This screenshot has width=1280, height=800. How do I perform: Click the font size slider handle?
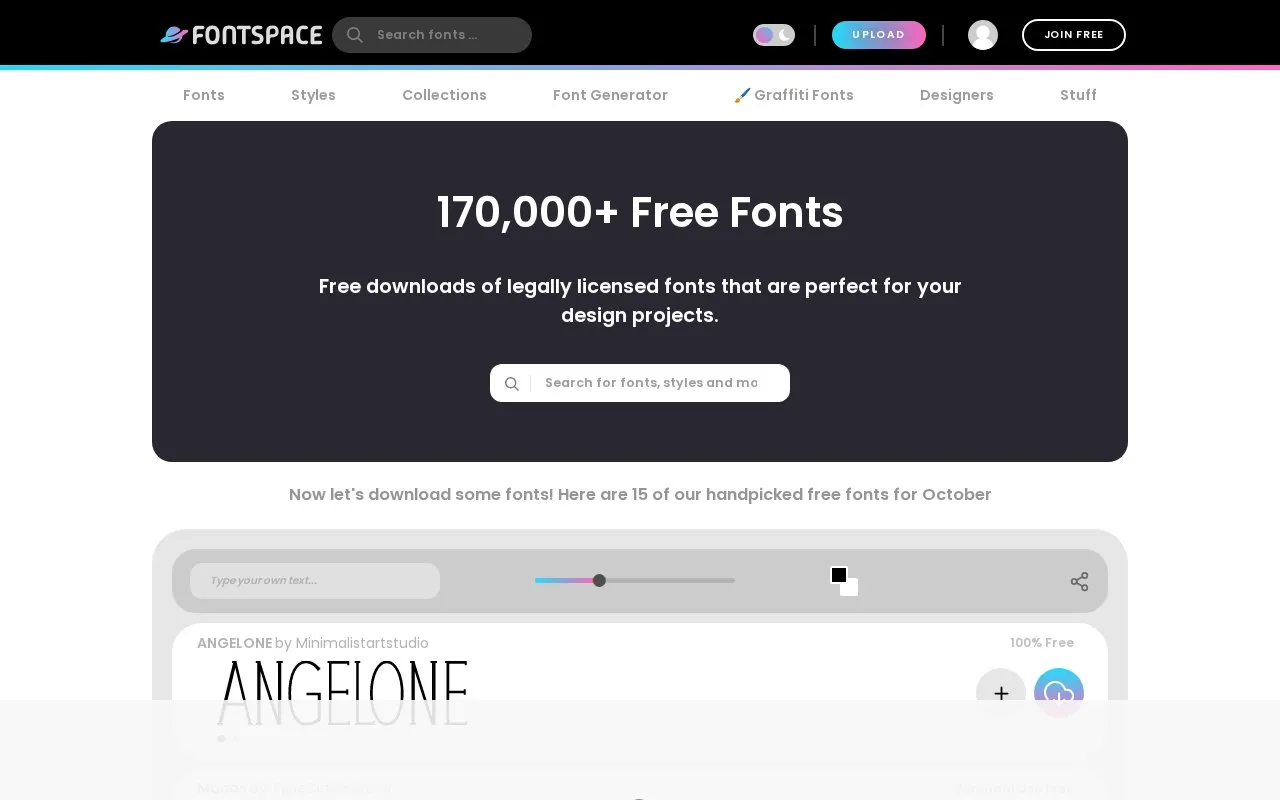click(x=599, y=580)
